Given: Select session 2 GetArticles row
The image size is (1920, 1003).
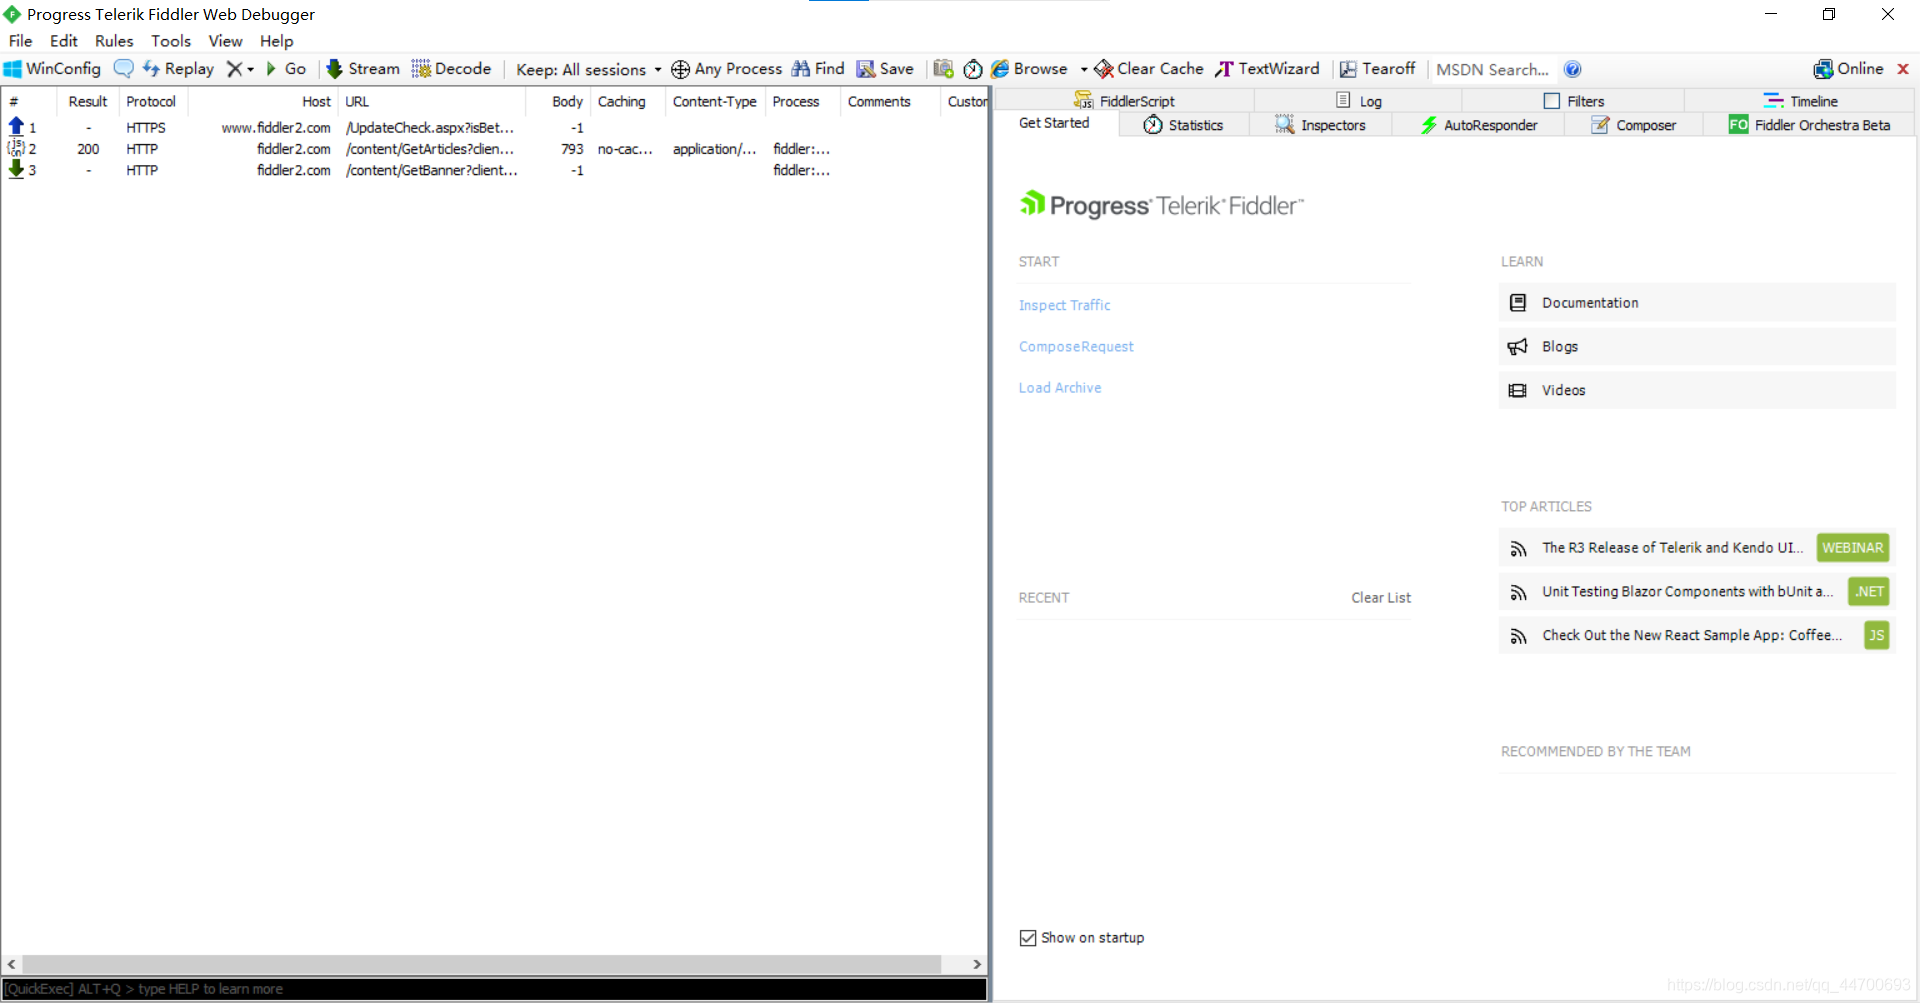Looking at the screenshot, I should click(x=495, y=149).
